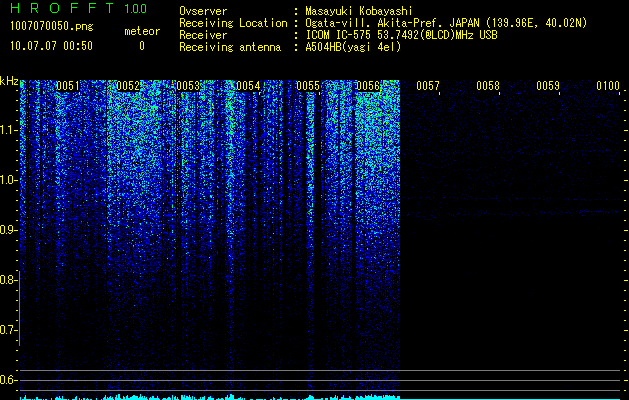
Task: Click the meteor count label
Action: pos(142,31)
